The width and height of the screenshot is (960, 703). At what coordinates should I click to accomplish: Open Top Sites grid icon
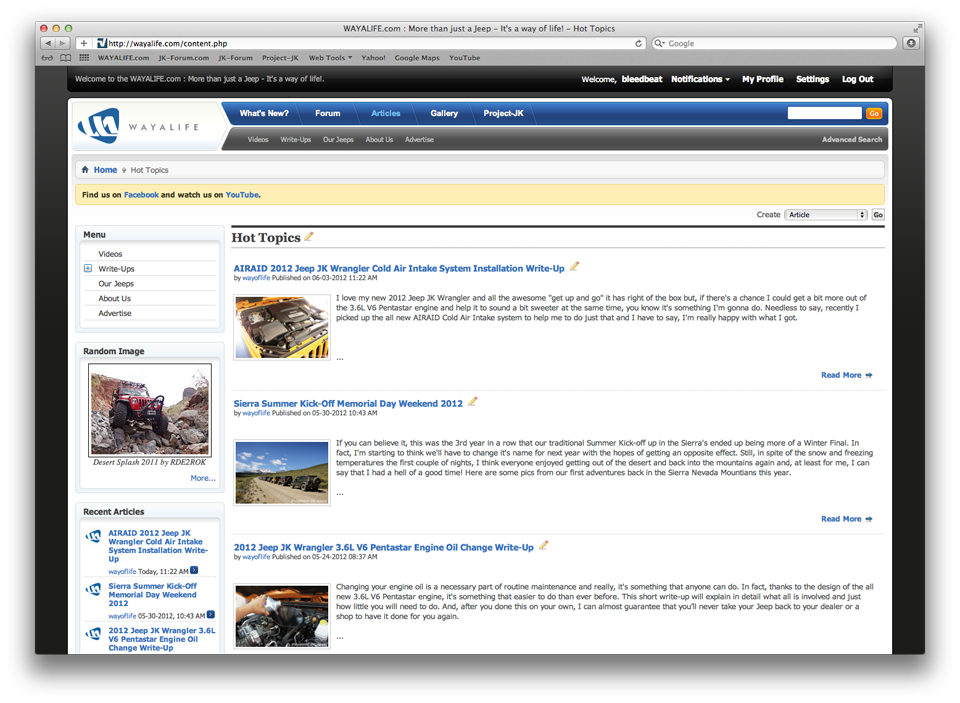pyautogui.click(x=84, y=58)
